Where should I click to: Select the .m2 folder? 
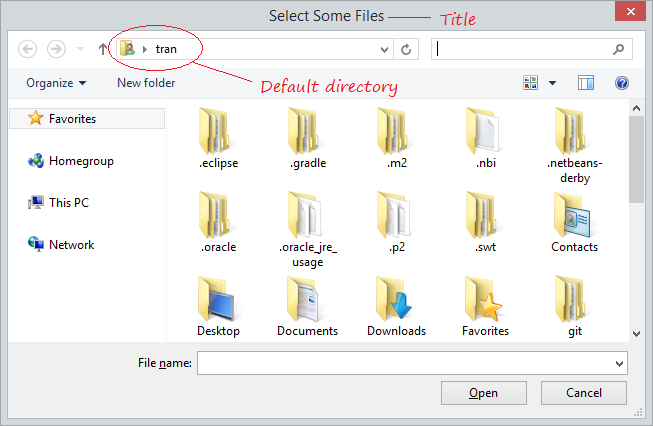(396, 137)
